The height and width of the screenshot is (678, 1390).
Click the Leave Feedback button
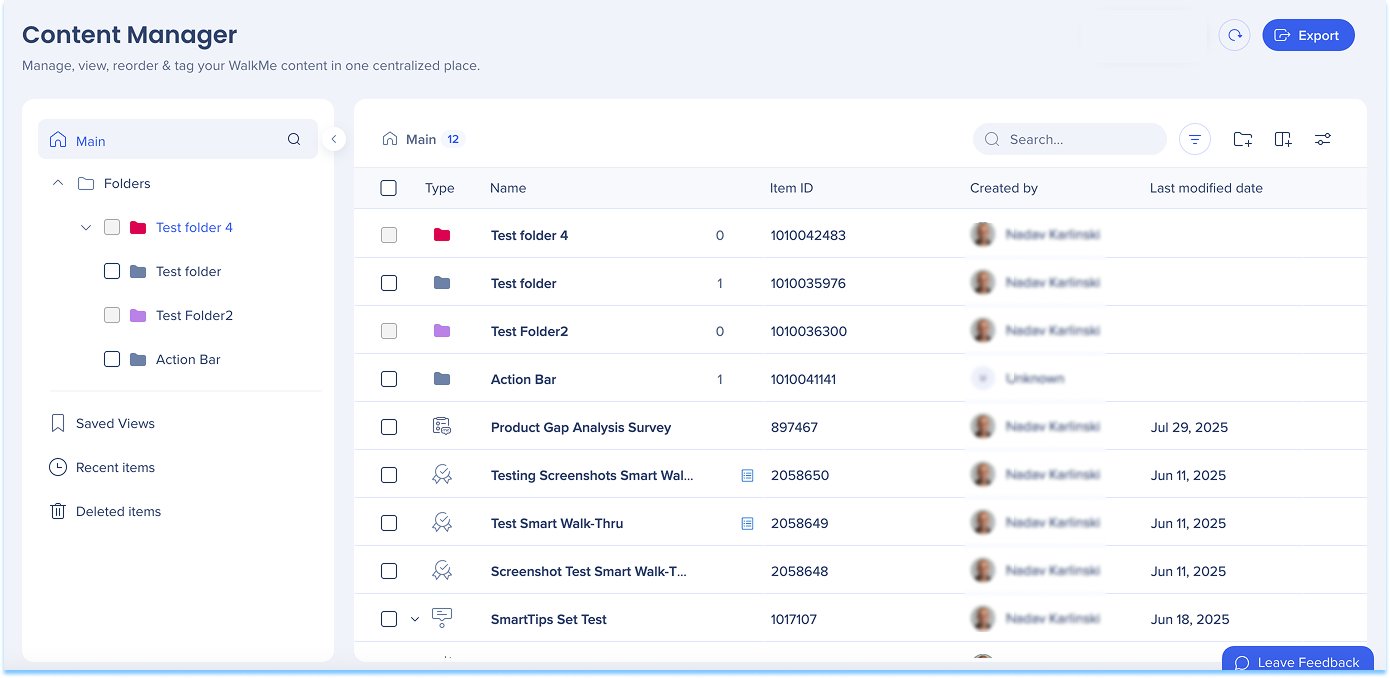coord(1297,662)
